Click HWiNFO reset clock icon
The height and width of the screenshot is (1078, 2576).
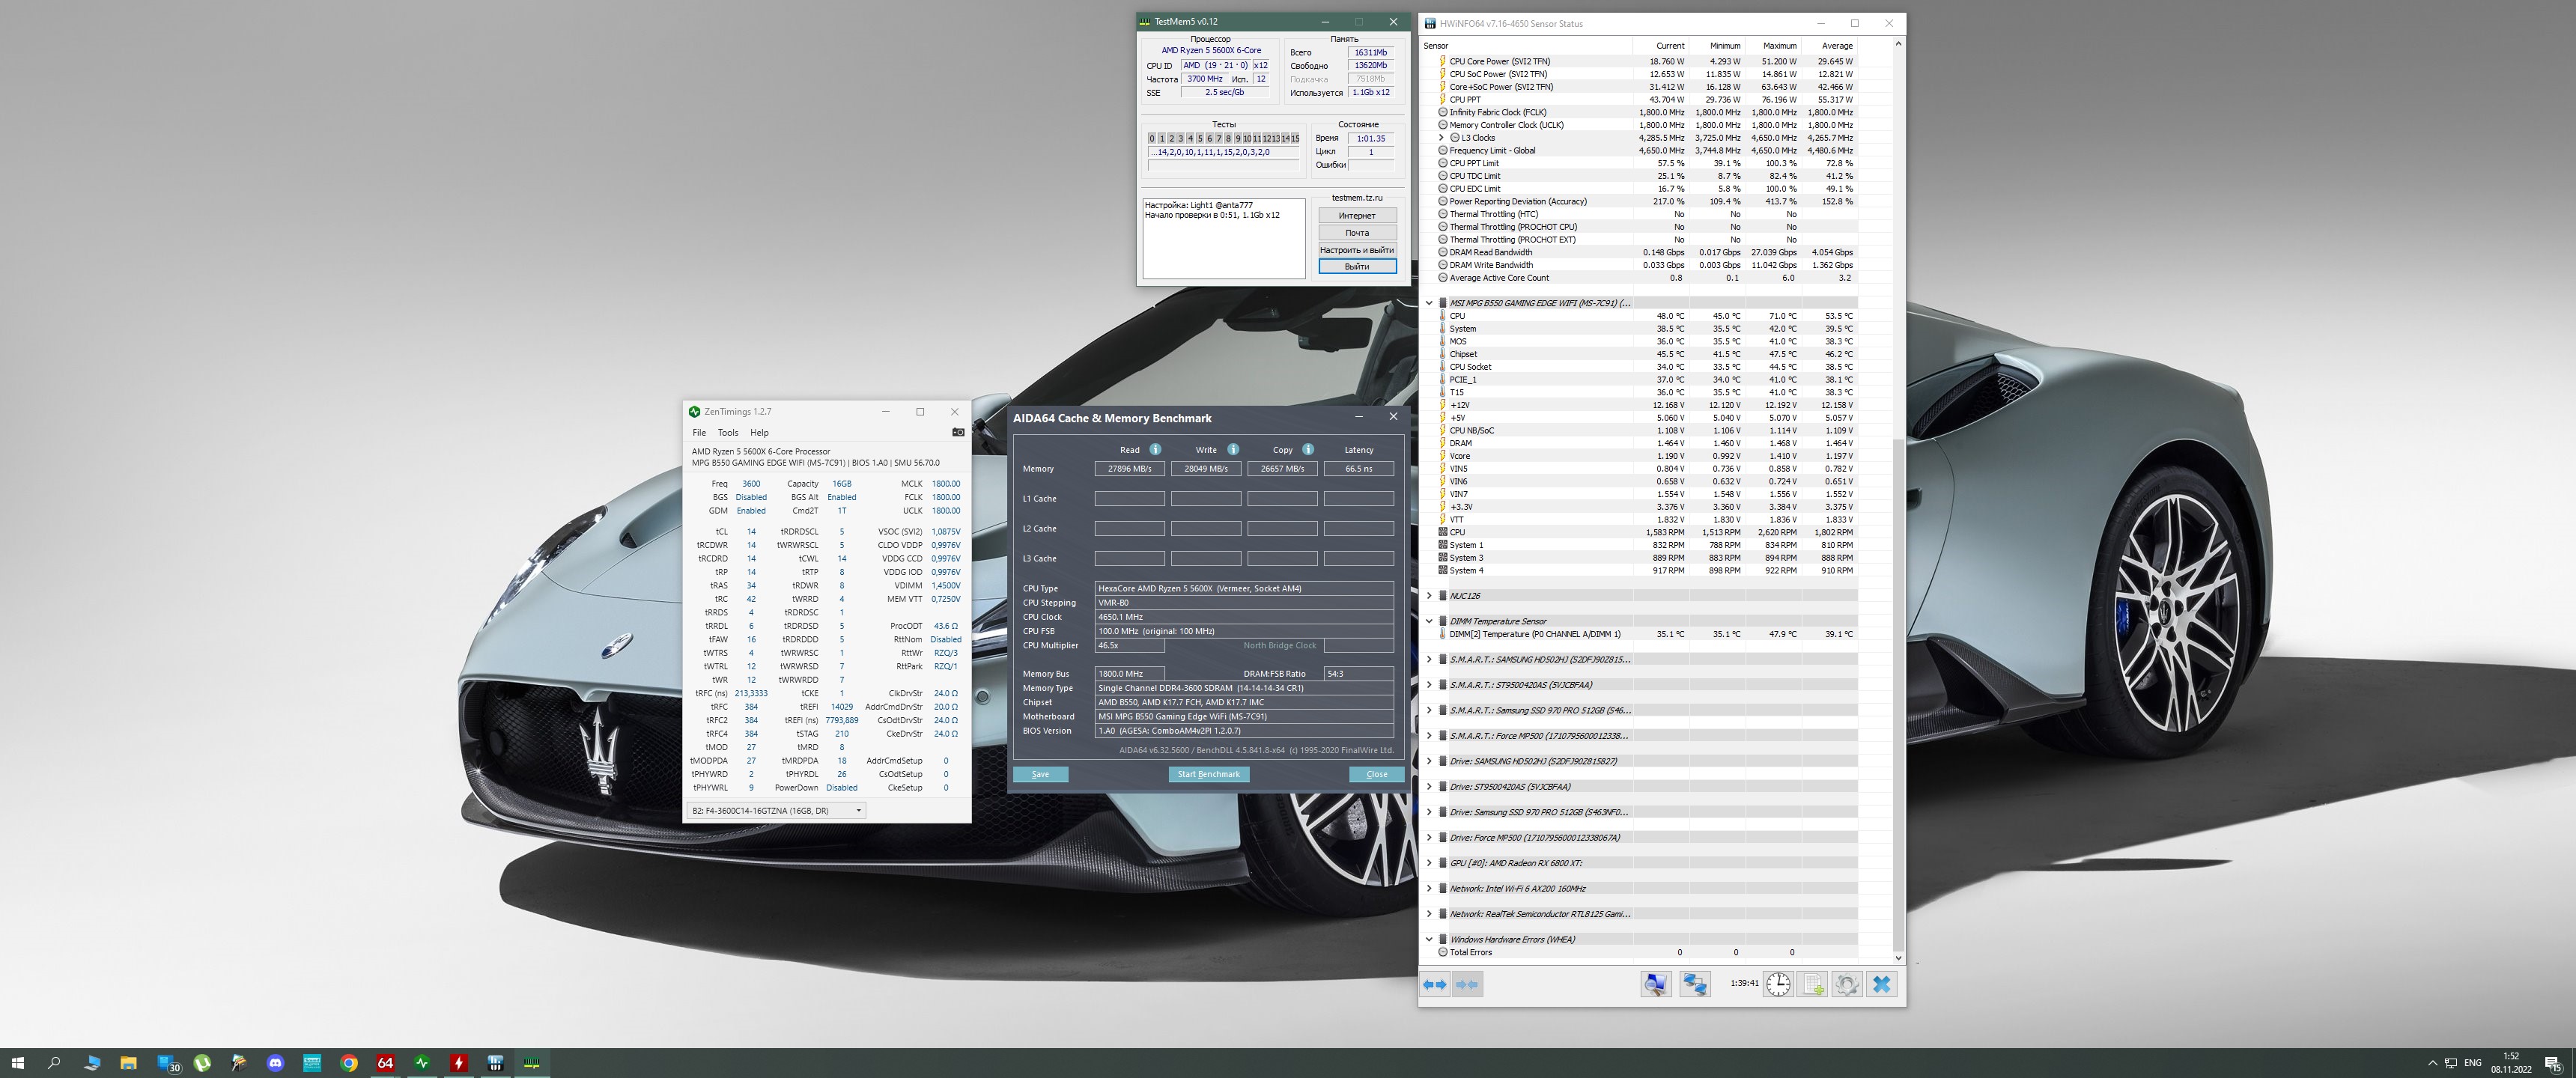[x=1778, y=985]
